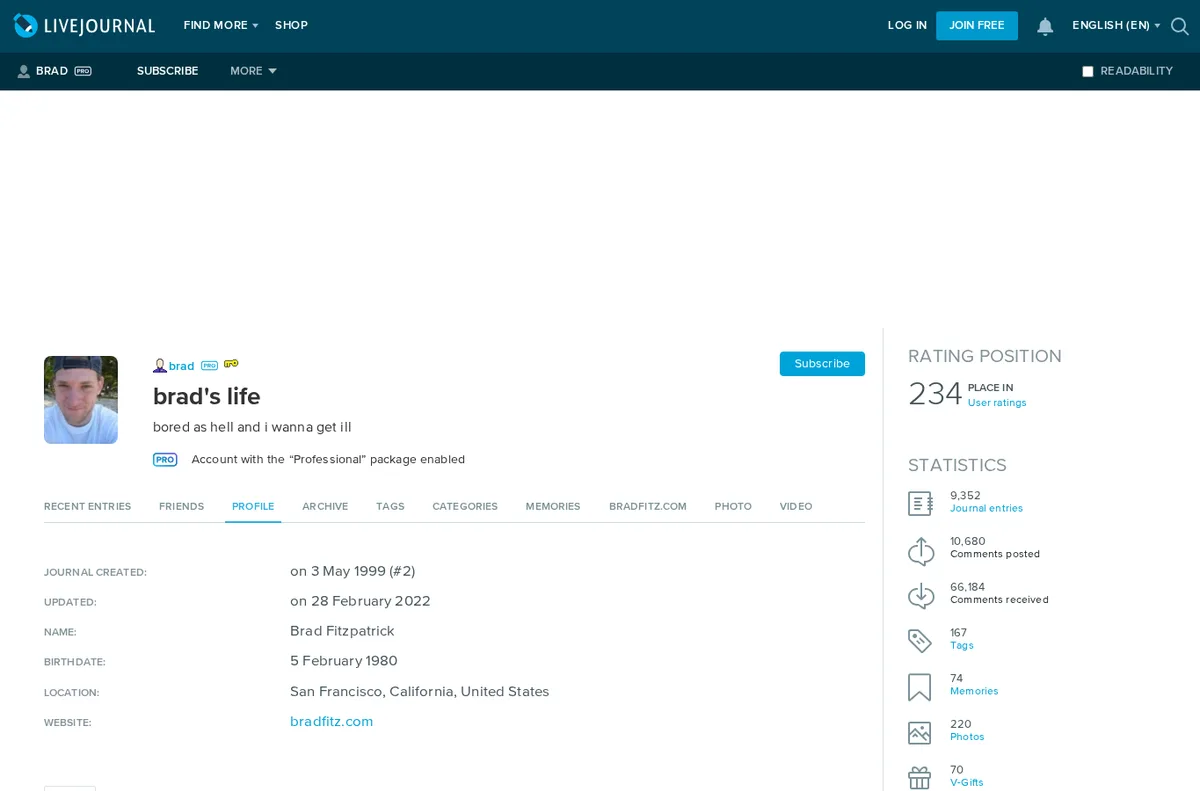Open the Video tab
The height and width of the screenshot is (791, 1200).
796,507
